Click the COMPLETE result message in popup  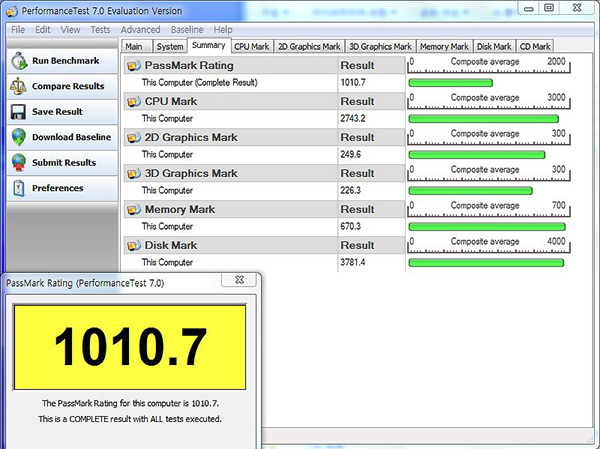point(130,419)
